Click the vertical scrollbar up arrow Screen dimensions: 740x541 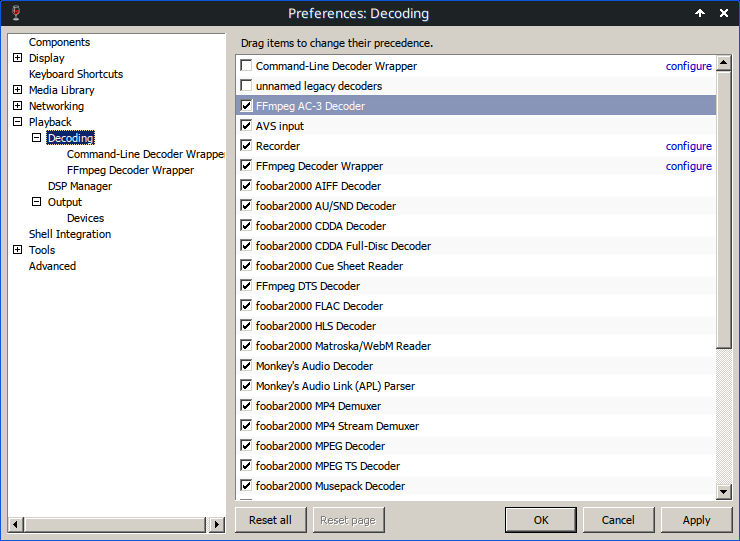click(x=724, y=63)
